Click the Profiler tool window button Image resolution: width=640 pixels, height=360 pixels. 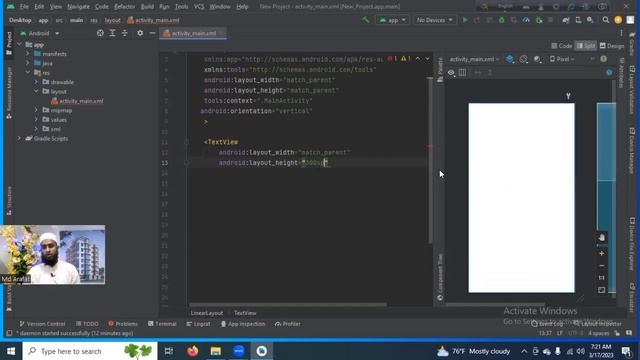tap(288, 324)
